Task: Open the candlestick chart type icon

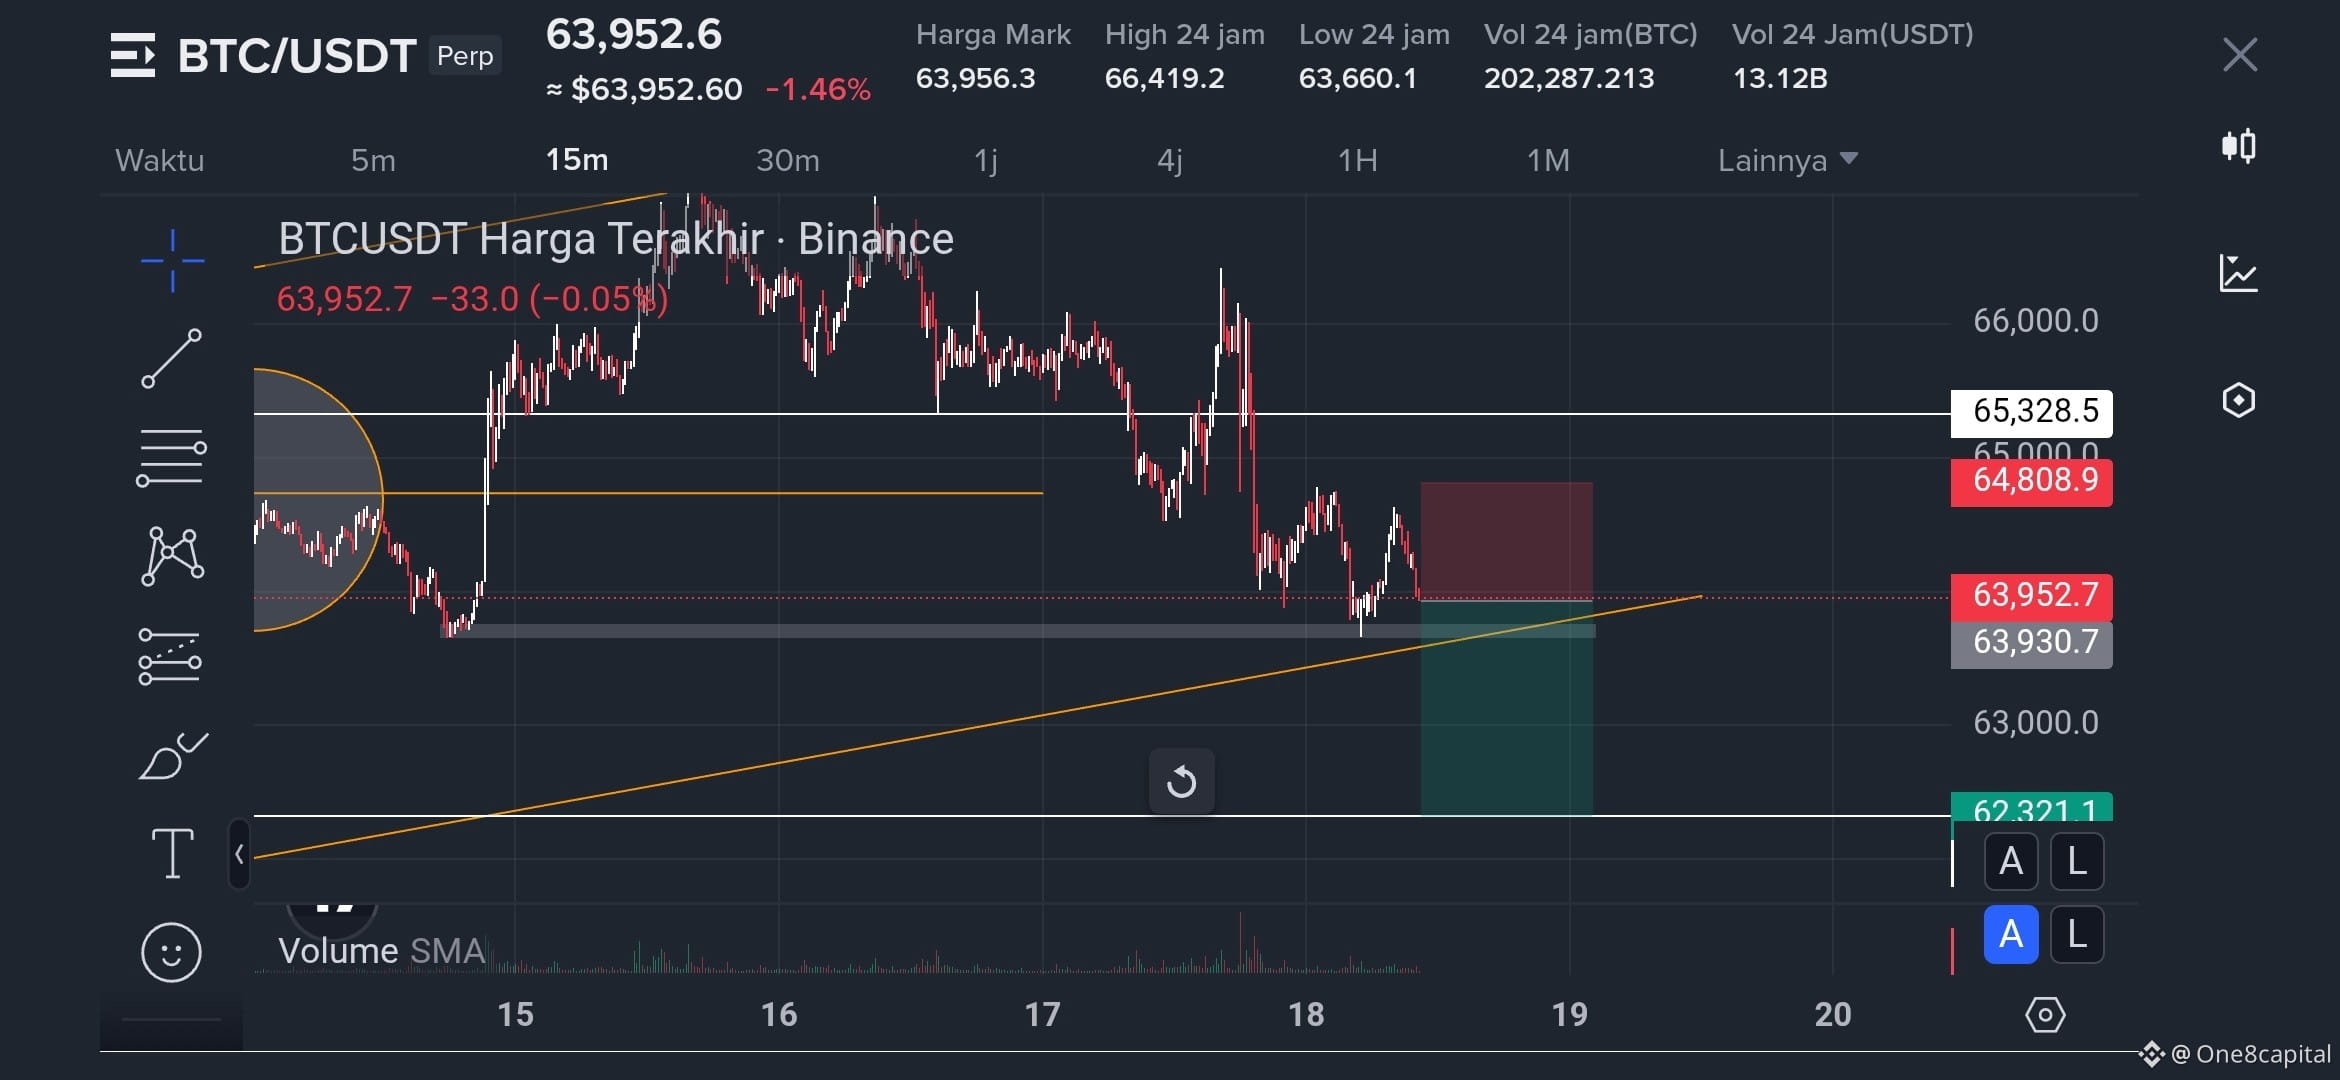Action: 2239,146
